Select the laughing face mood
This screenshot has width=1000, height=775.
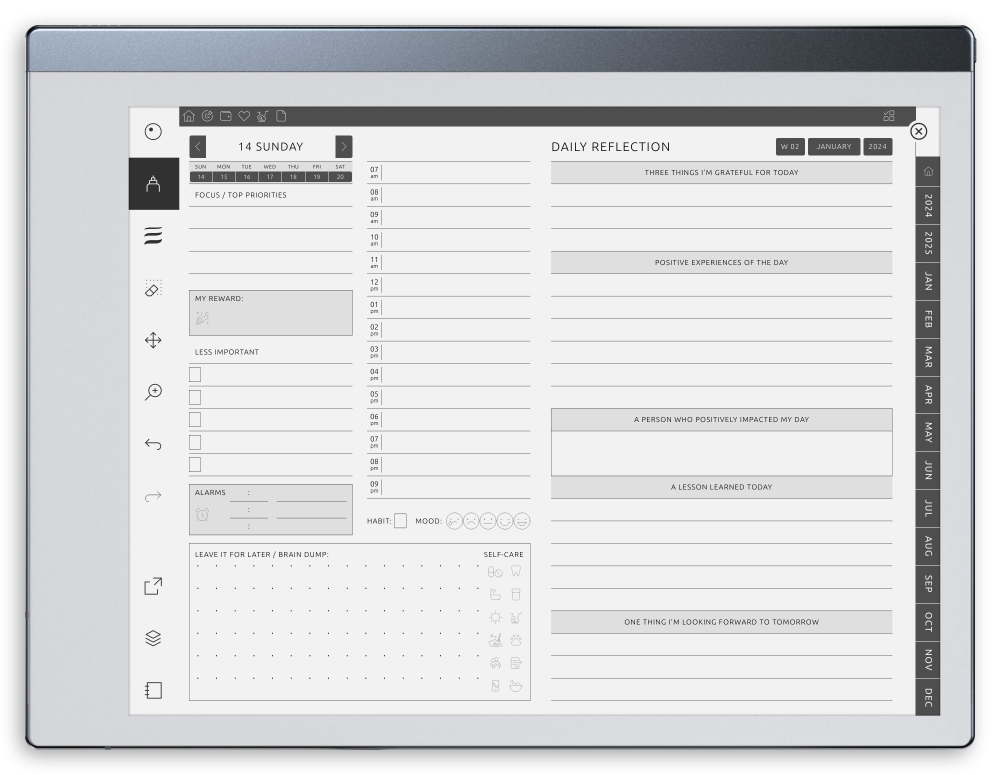(522, 521)
